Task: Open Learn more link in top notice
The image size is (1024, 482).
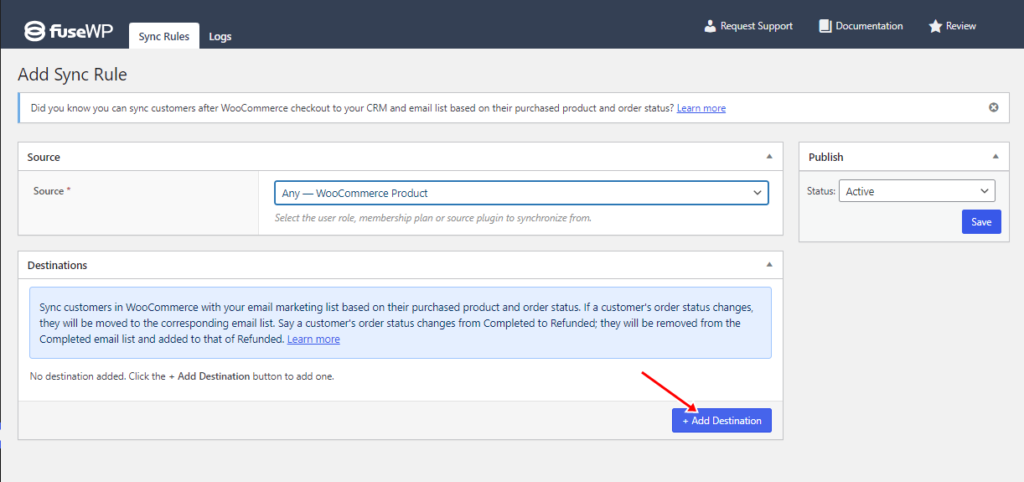Action: (701, 108)
